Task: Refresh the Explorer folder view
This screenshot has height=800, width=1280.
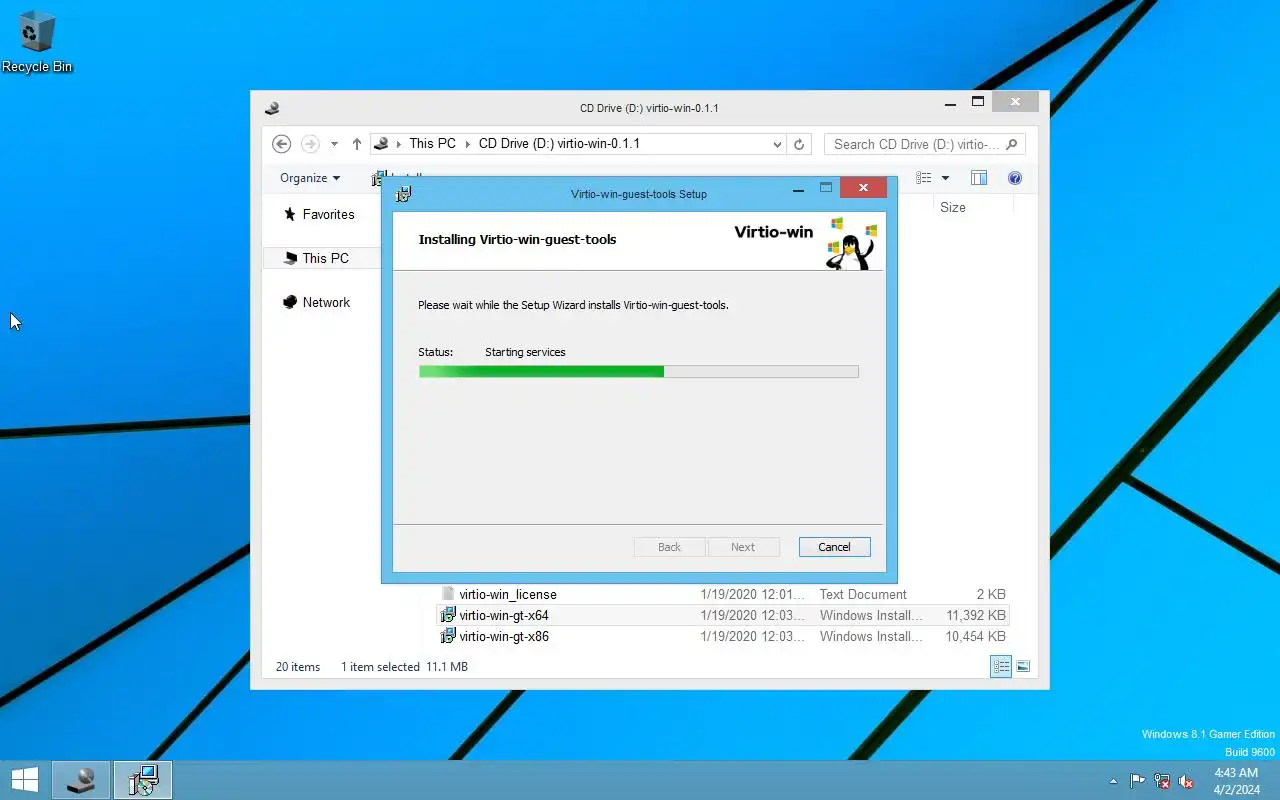Action: point(798,144)
